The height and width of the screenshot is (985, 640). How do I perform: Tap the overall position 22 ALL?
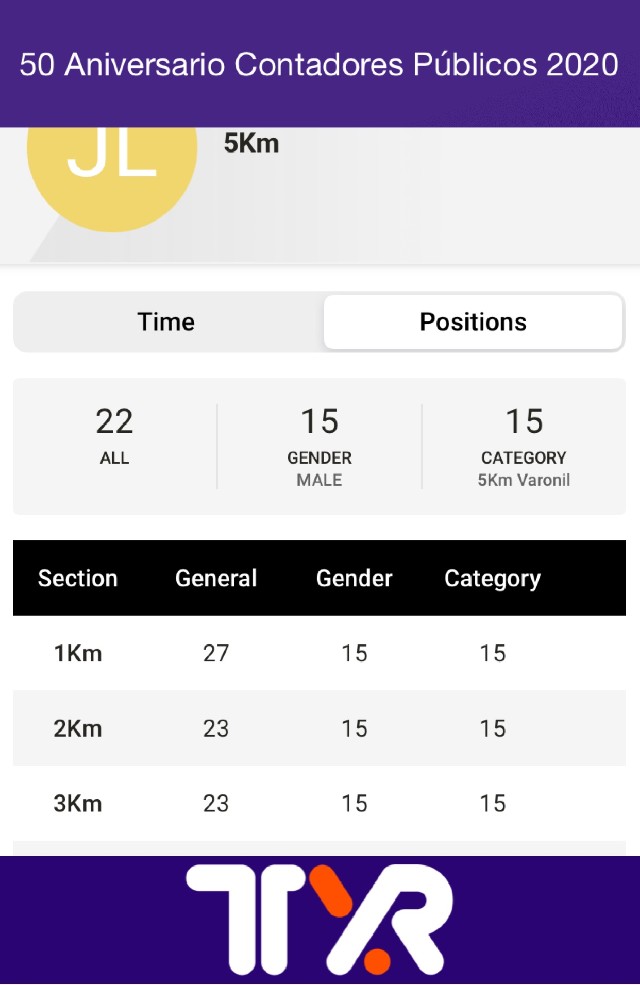[x=114, y=436]
